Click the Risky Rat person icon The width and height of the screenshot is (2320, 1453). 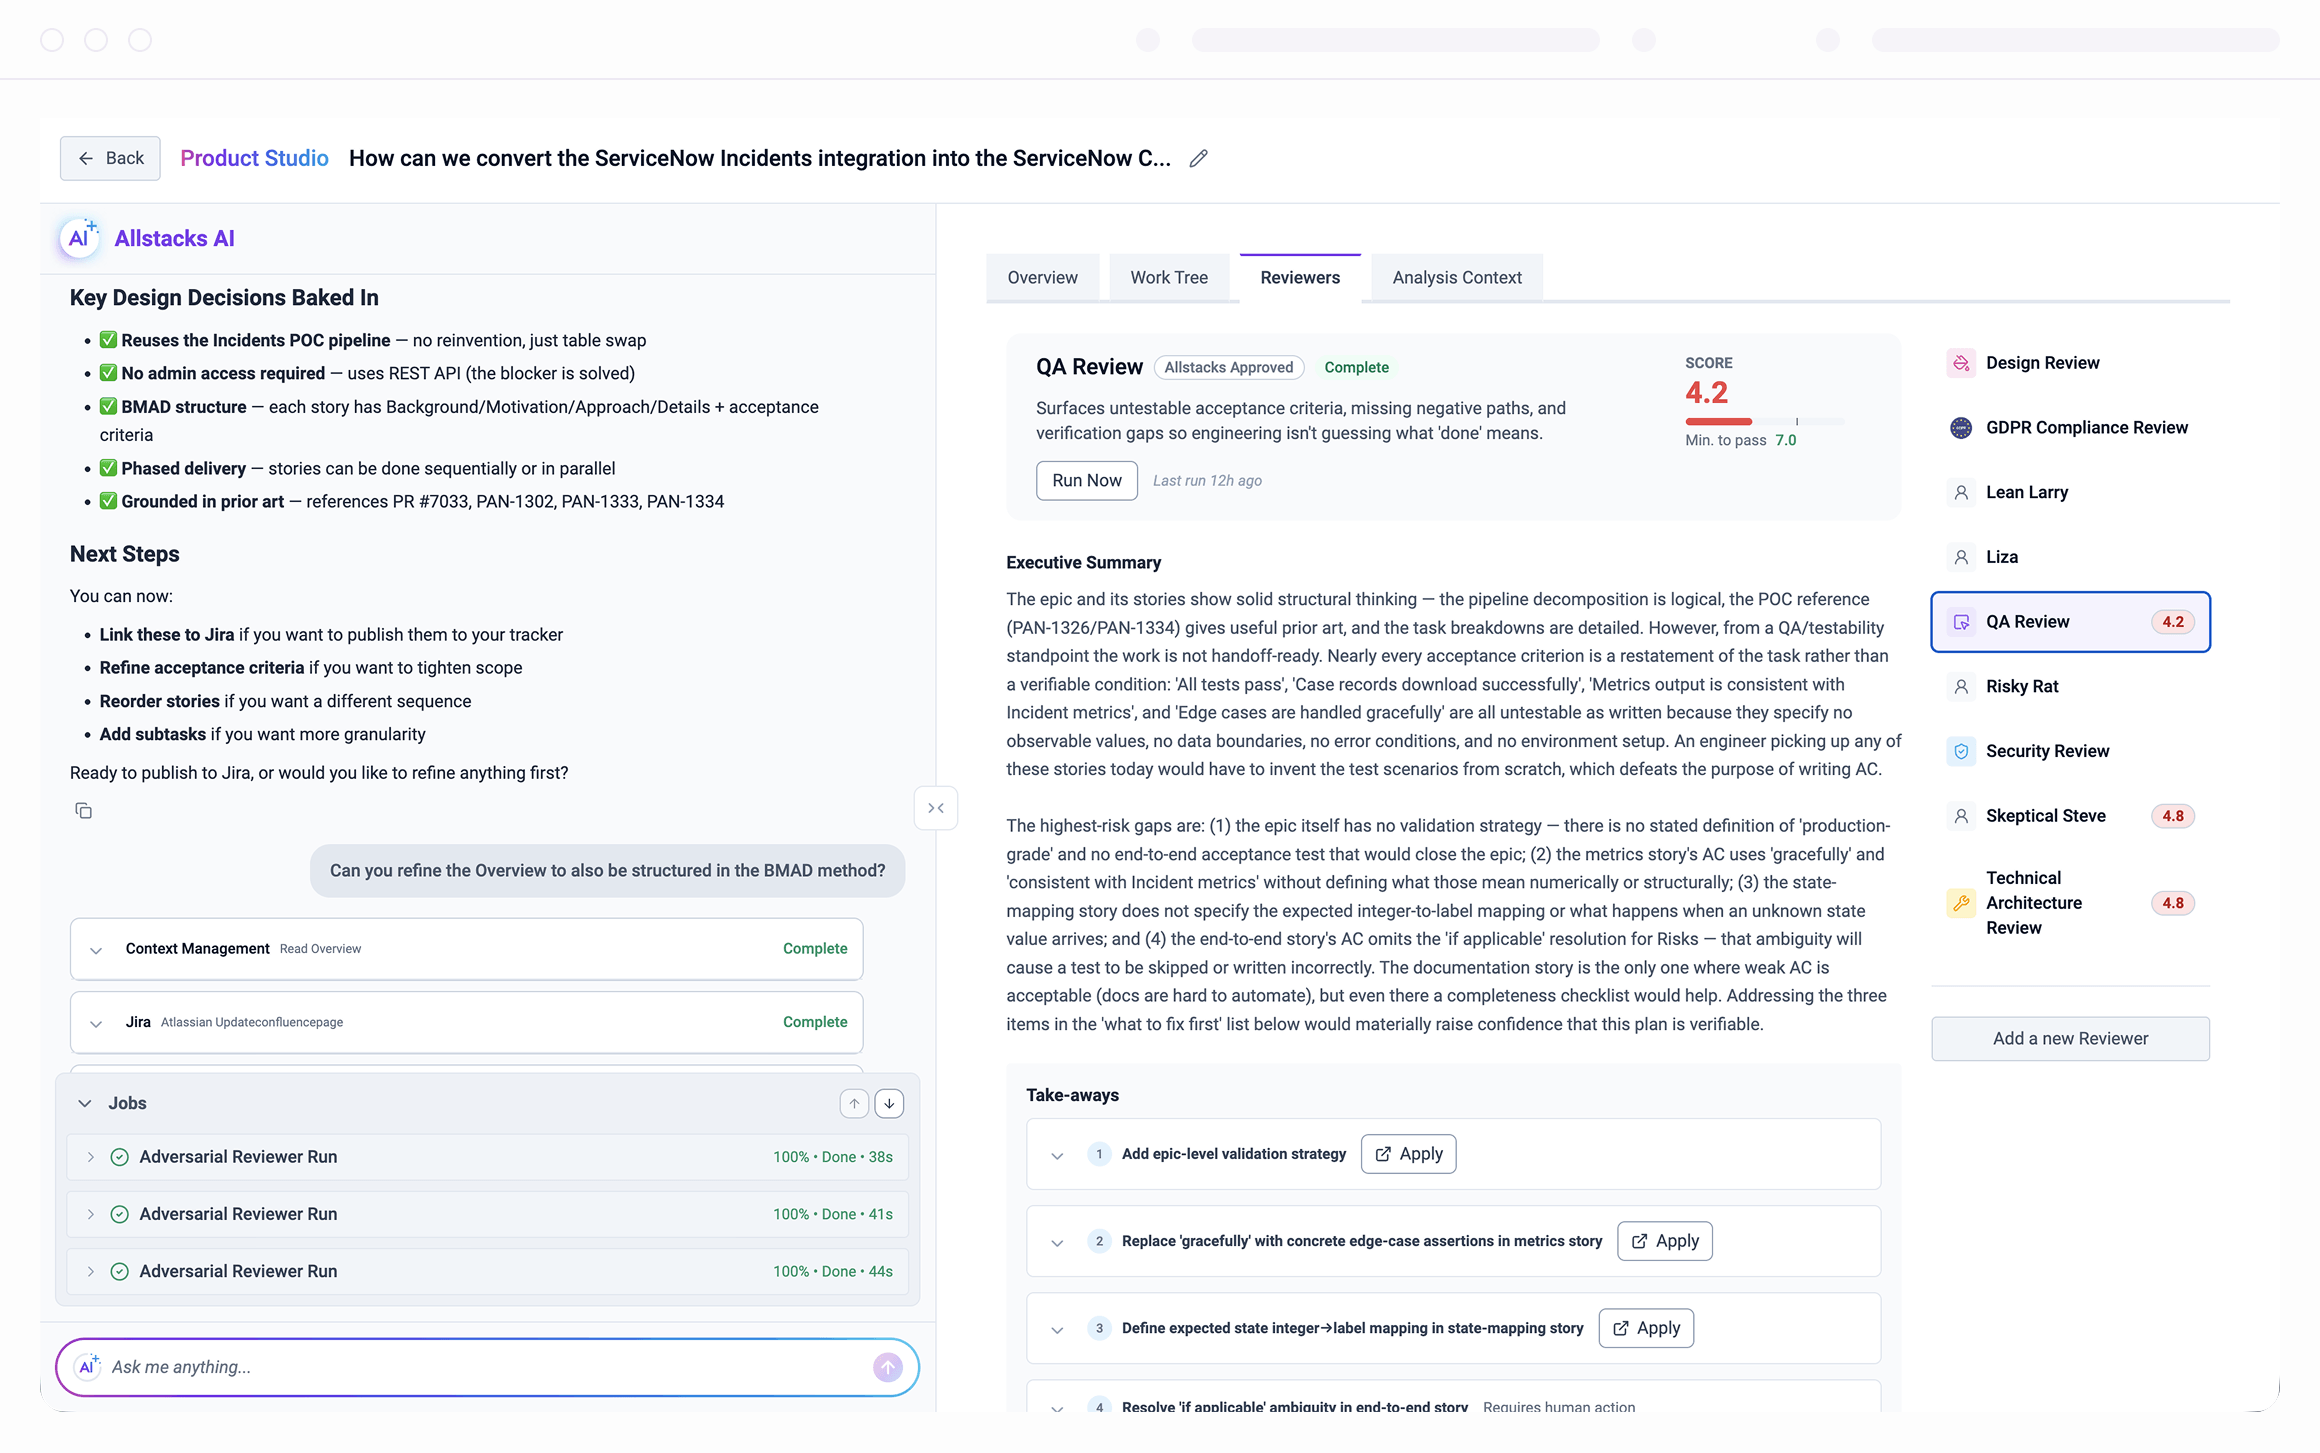tap(1961, 686)
